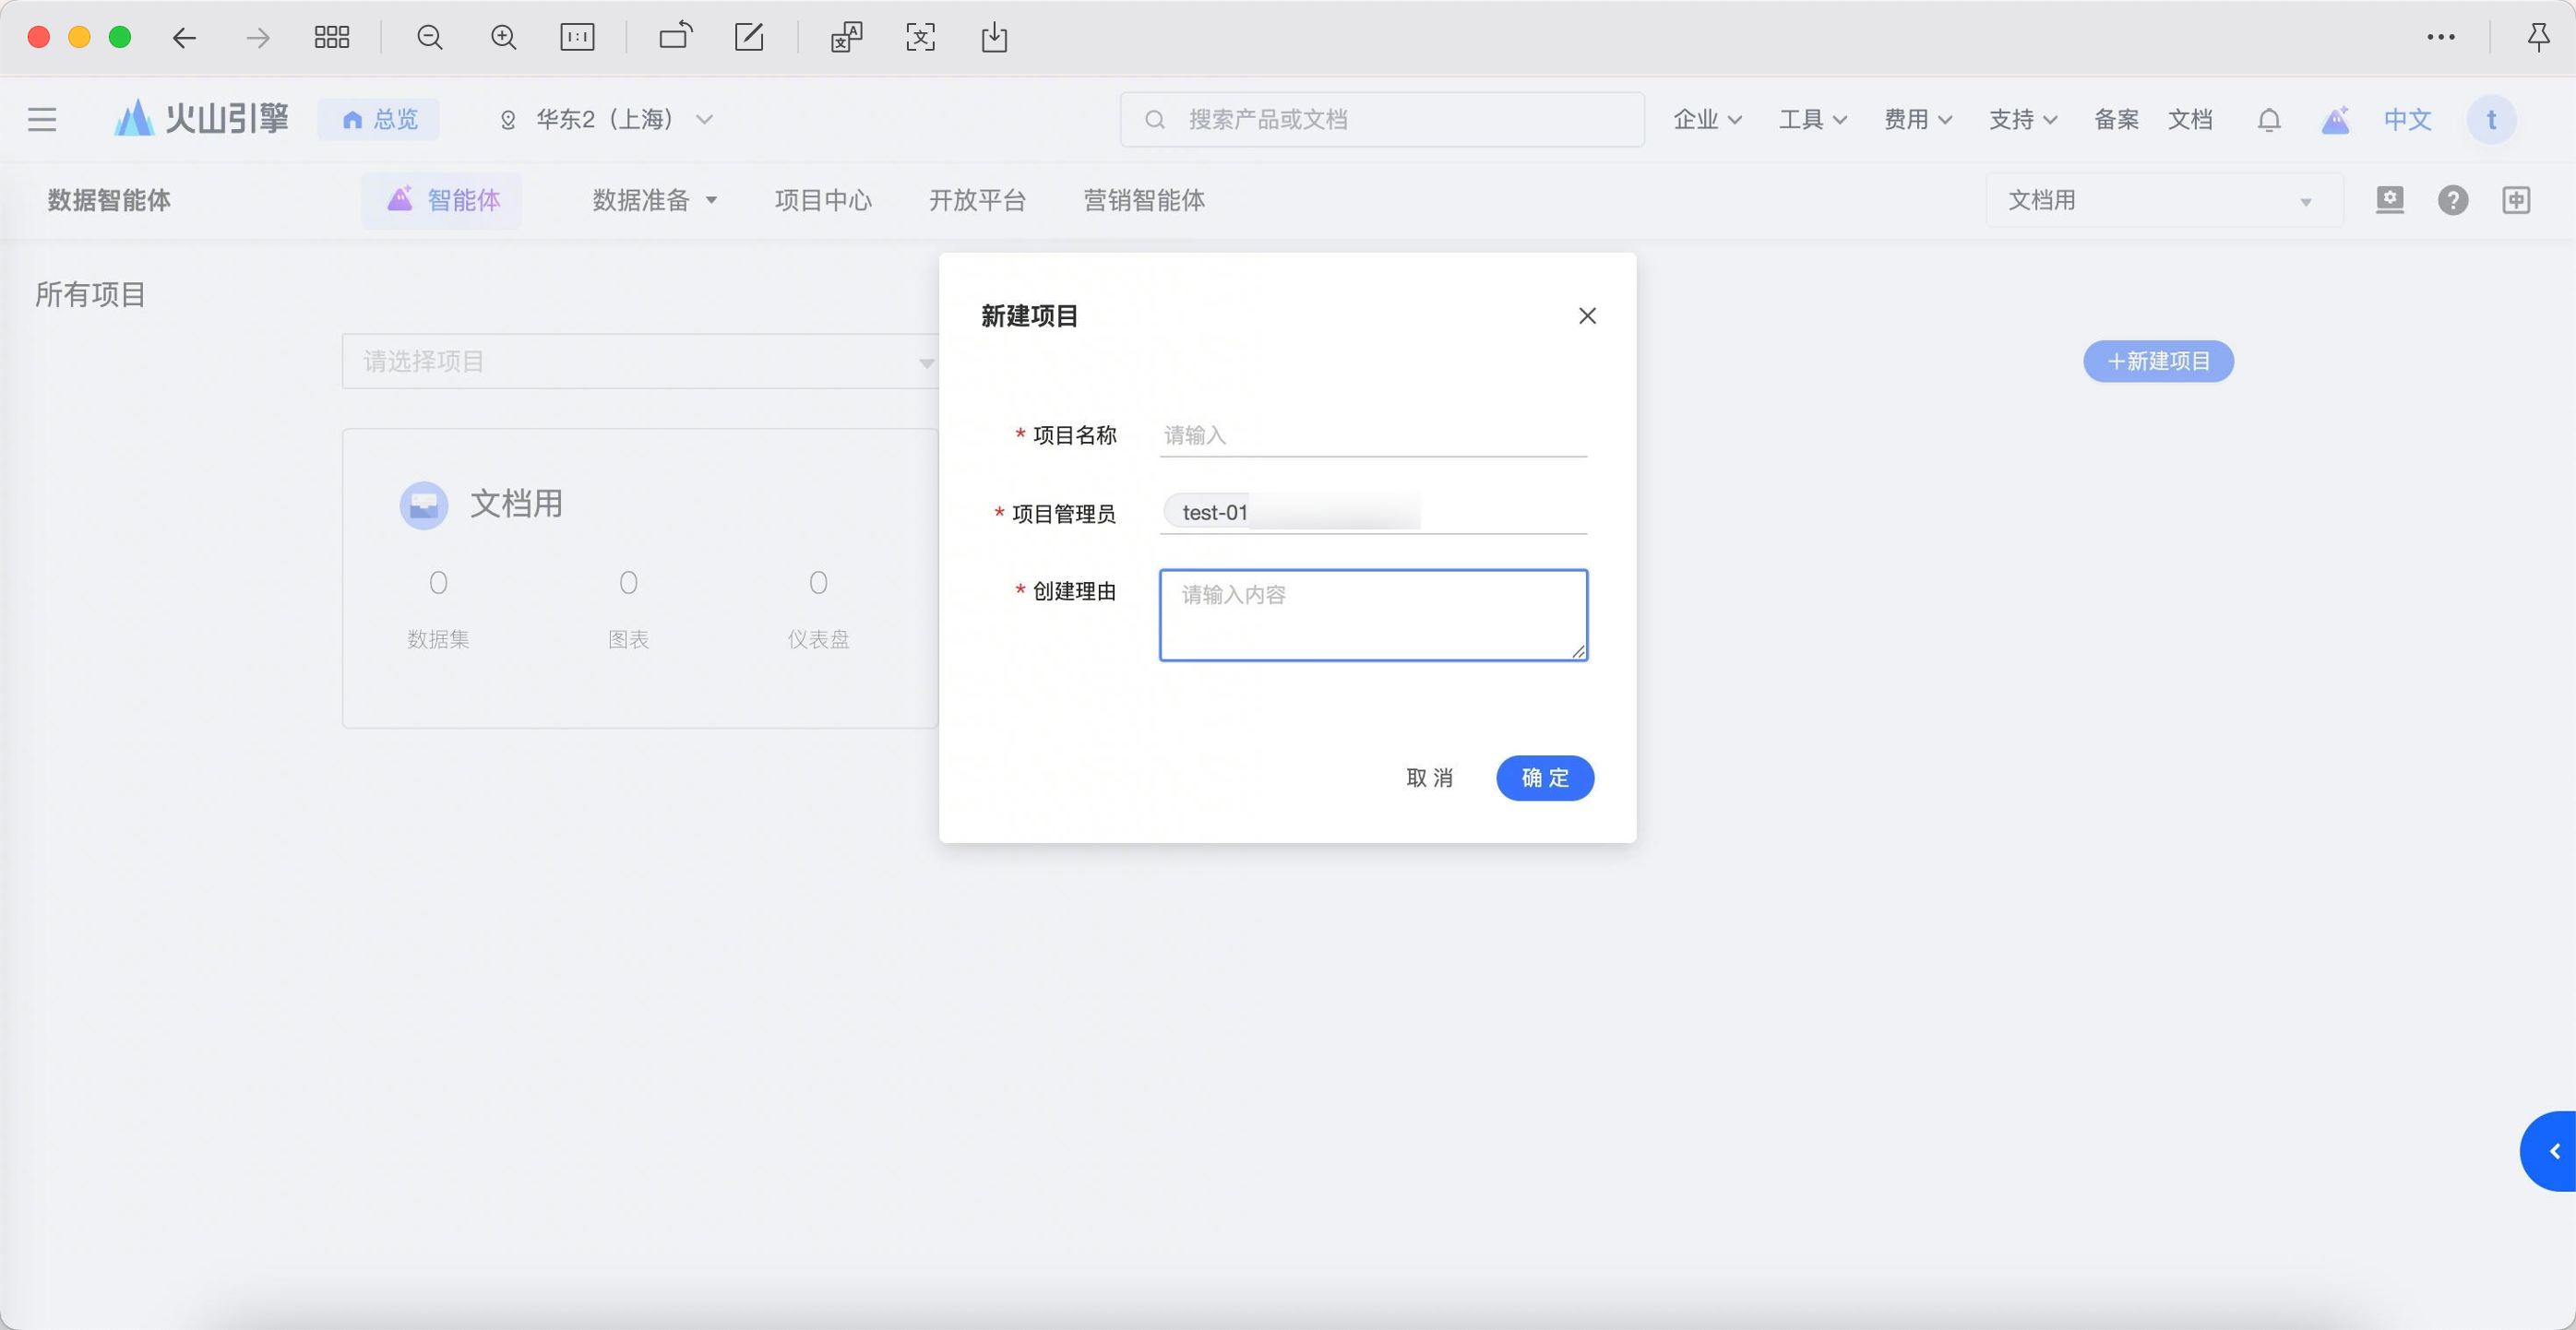Pin the window with pin icon

pyautogui.click(x=2538, y=37)
